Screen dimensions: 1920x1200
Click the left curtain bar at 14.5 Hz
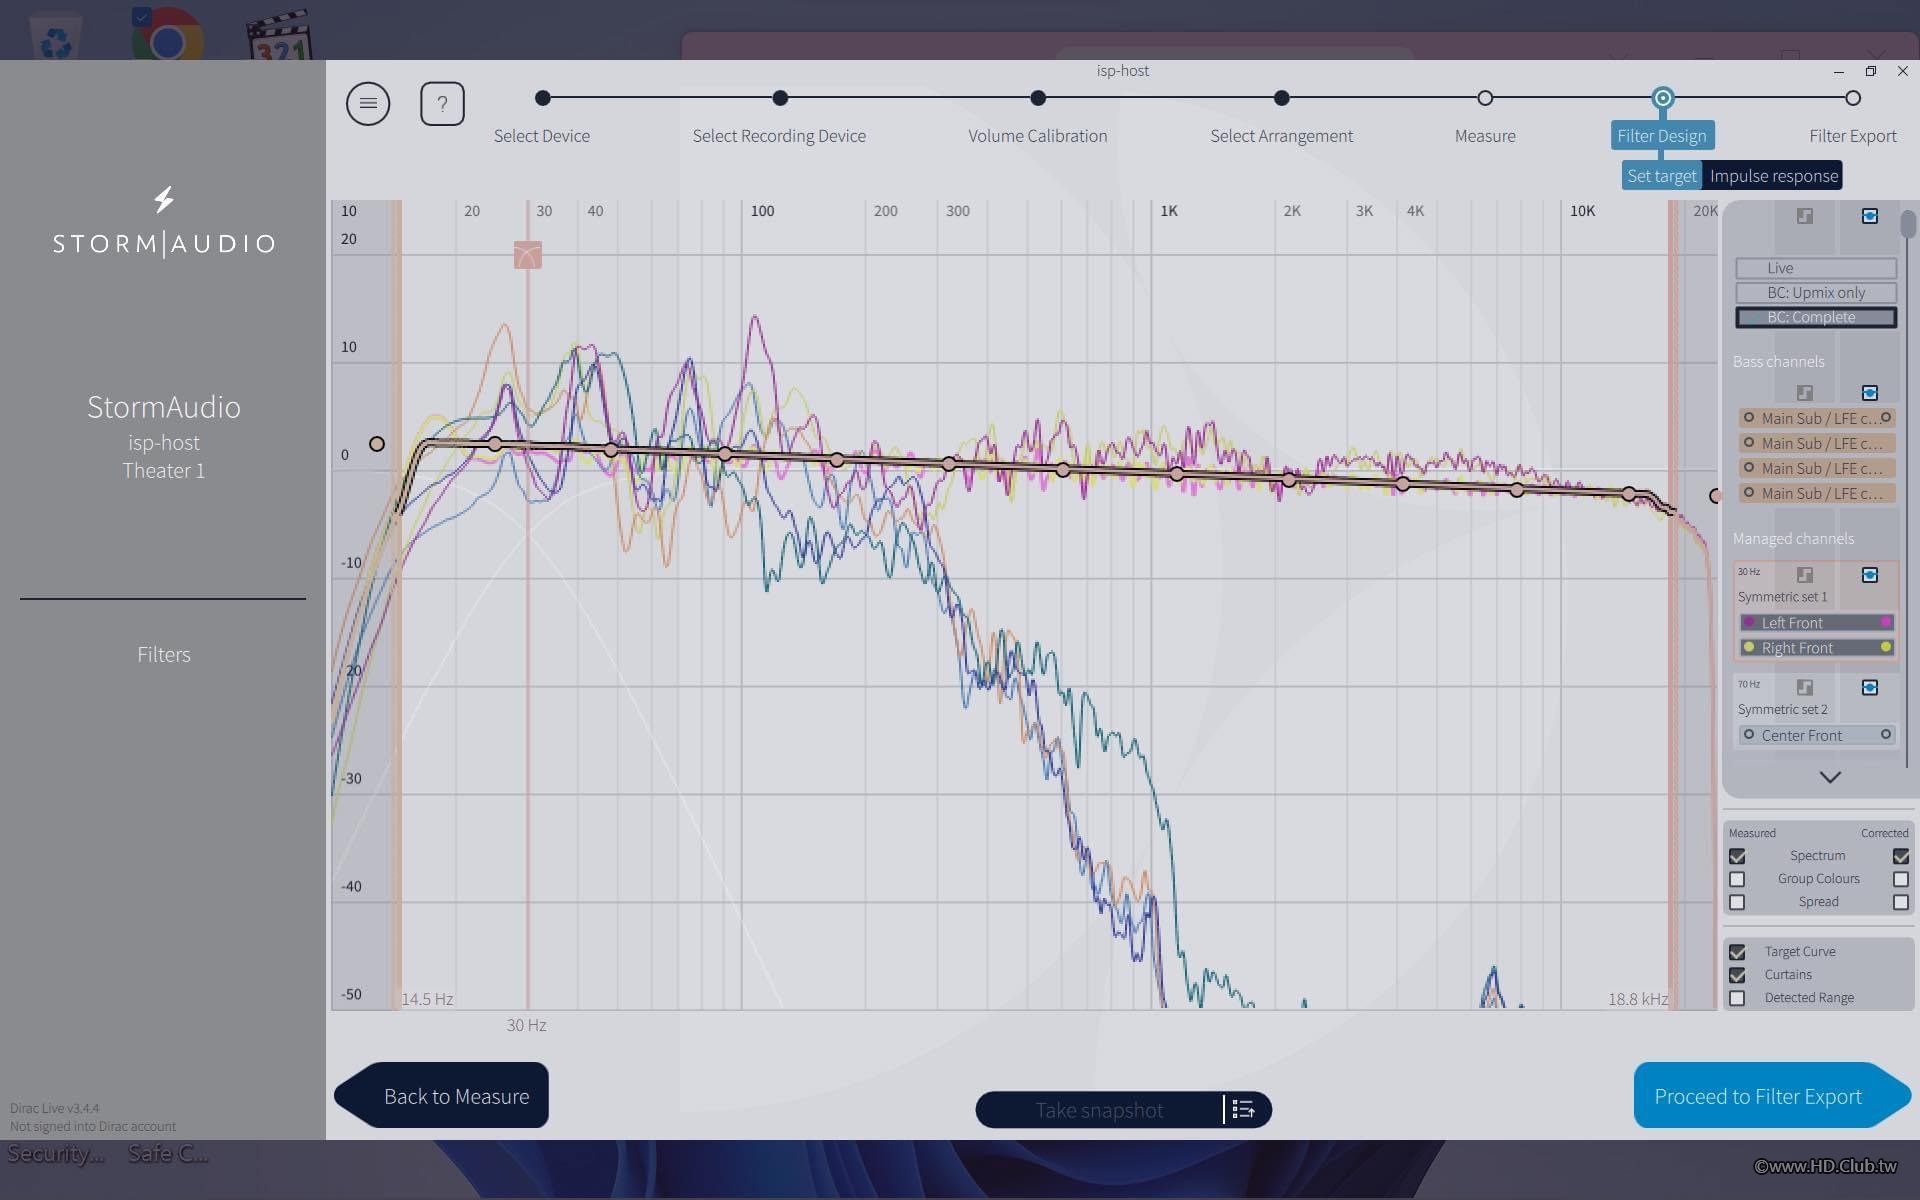[397, 604]
